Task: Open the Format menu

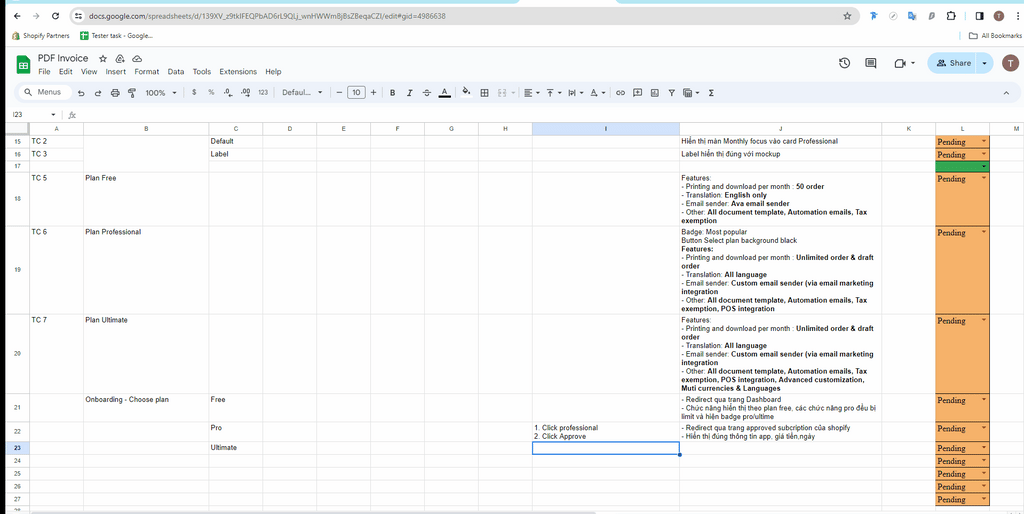Action: pos(147,72)
